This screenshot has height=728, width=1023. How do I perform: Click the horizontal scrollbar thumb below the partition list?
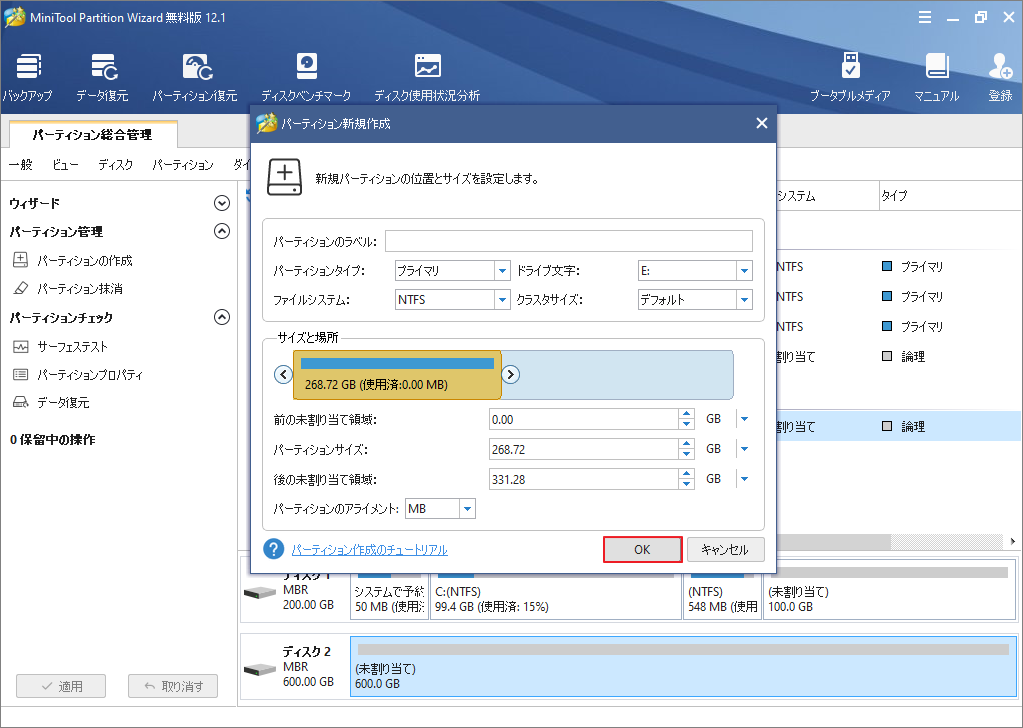tap(833, 541)
